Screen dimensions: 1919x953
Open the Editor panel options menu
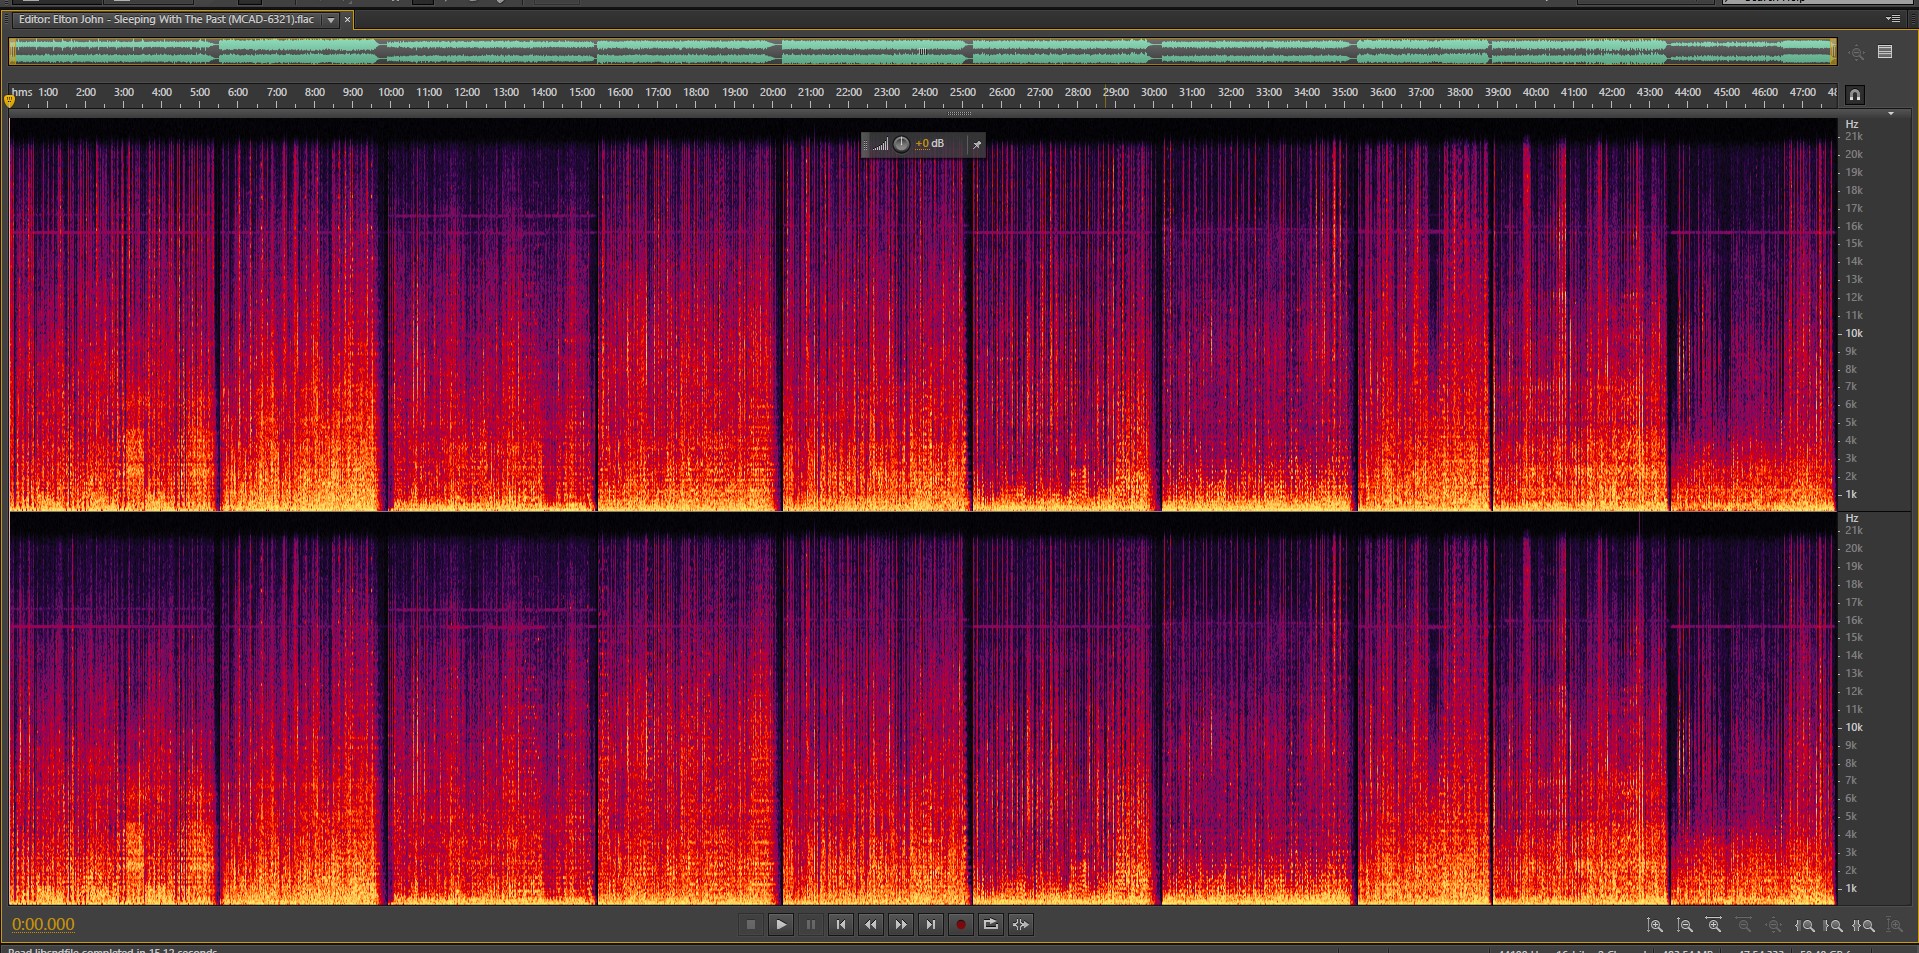tap(1892, 19)
